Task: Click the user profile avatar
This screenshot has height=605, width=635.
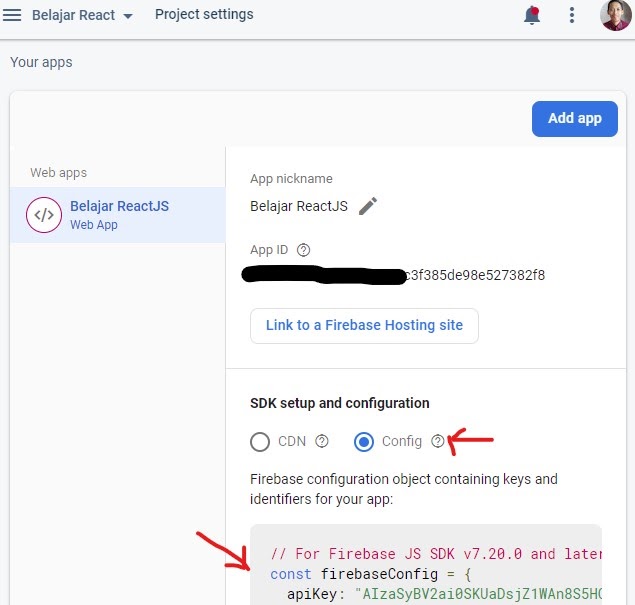Action: click(x=615, y=15)
